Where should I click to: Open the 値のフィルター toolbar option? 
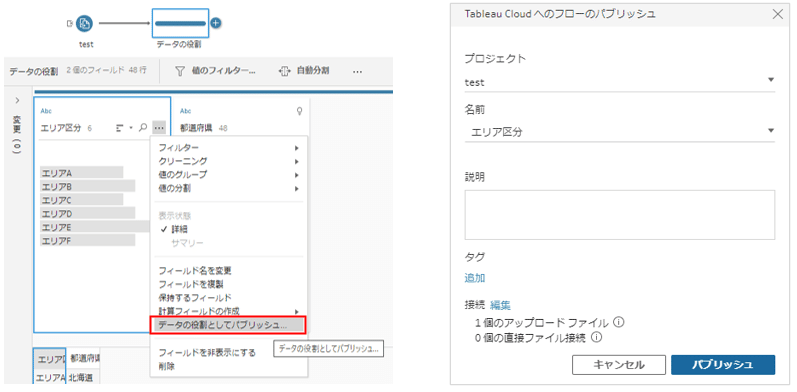(215, 71)
